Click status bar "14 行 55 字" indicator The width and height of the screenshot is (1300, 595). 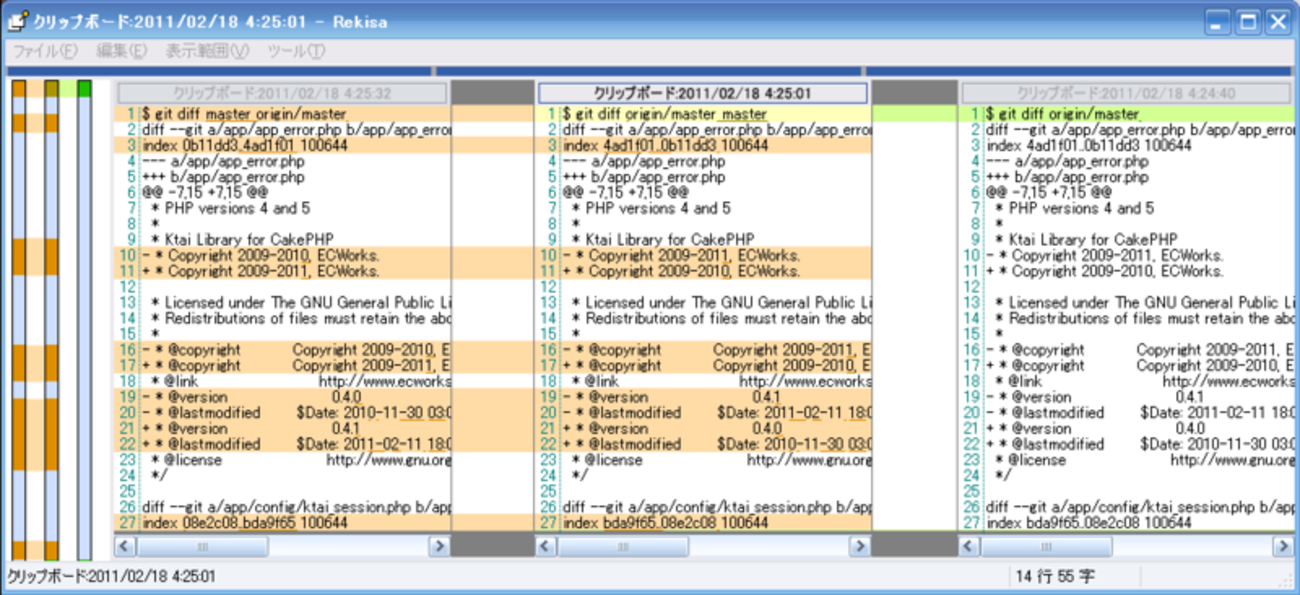(x=1054, y=577)
